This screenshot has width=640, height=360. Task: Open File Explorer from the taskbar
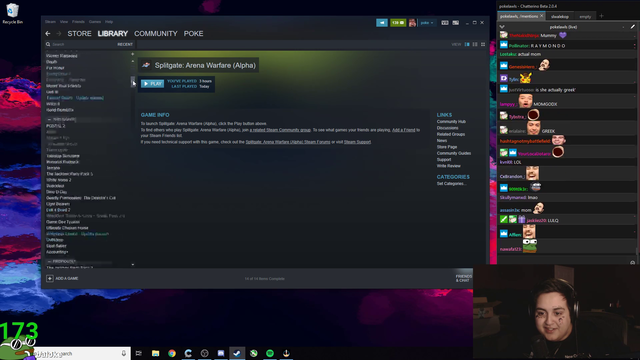point(155,353)
